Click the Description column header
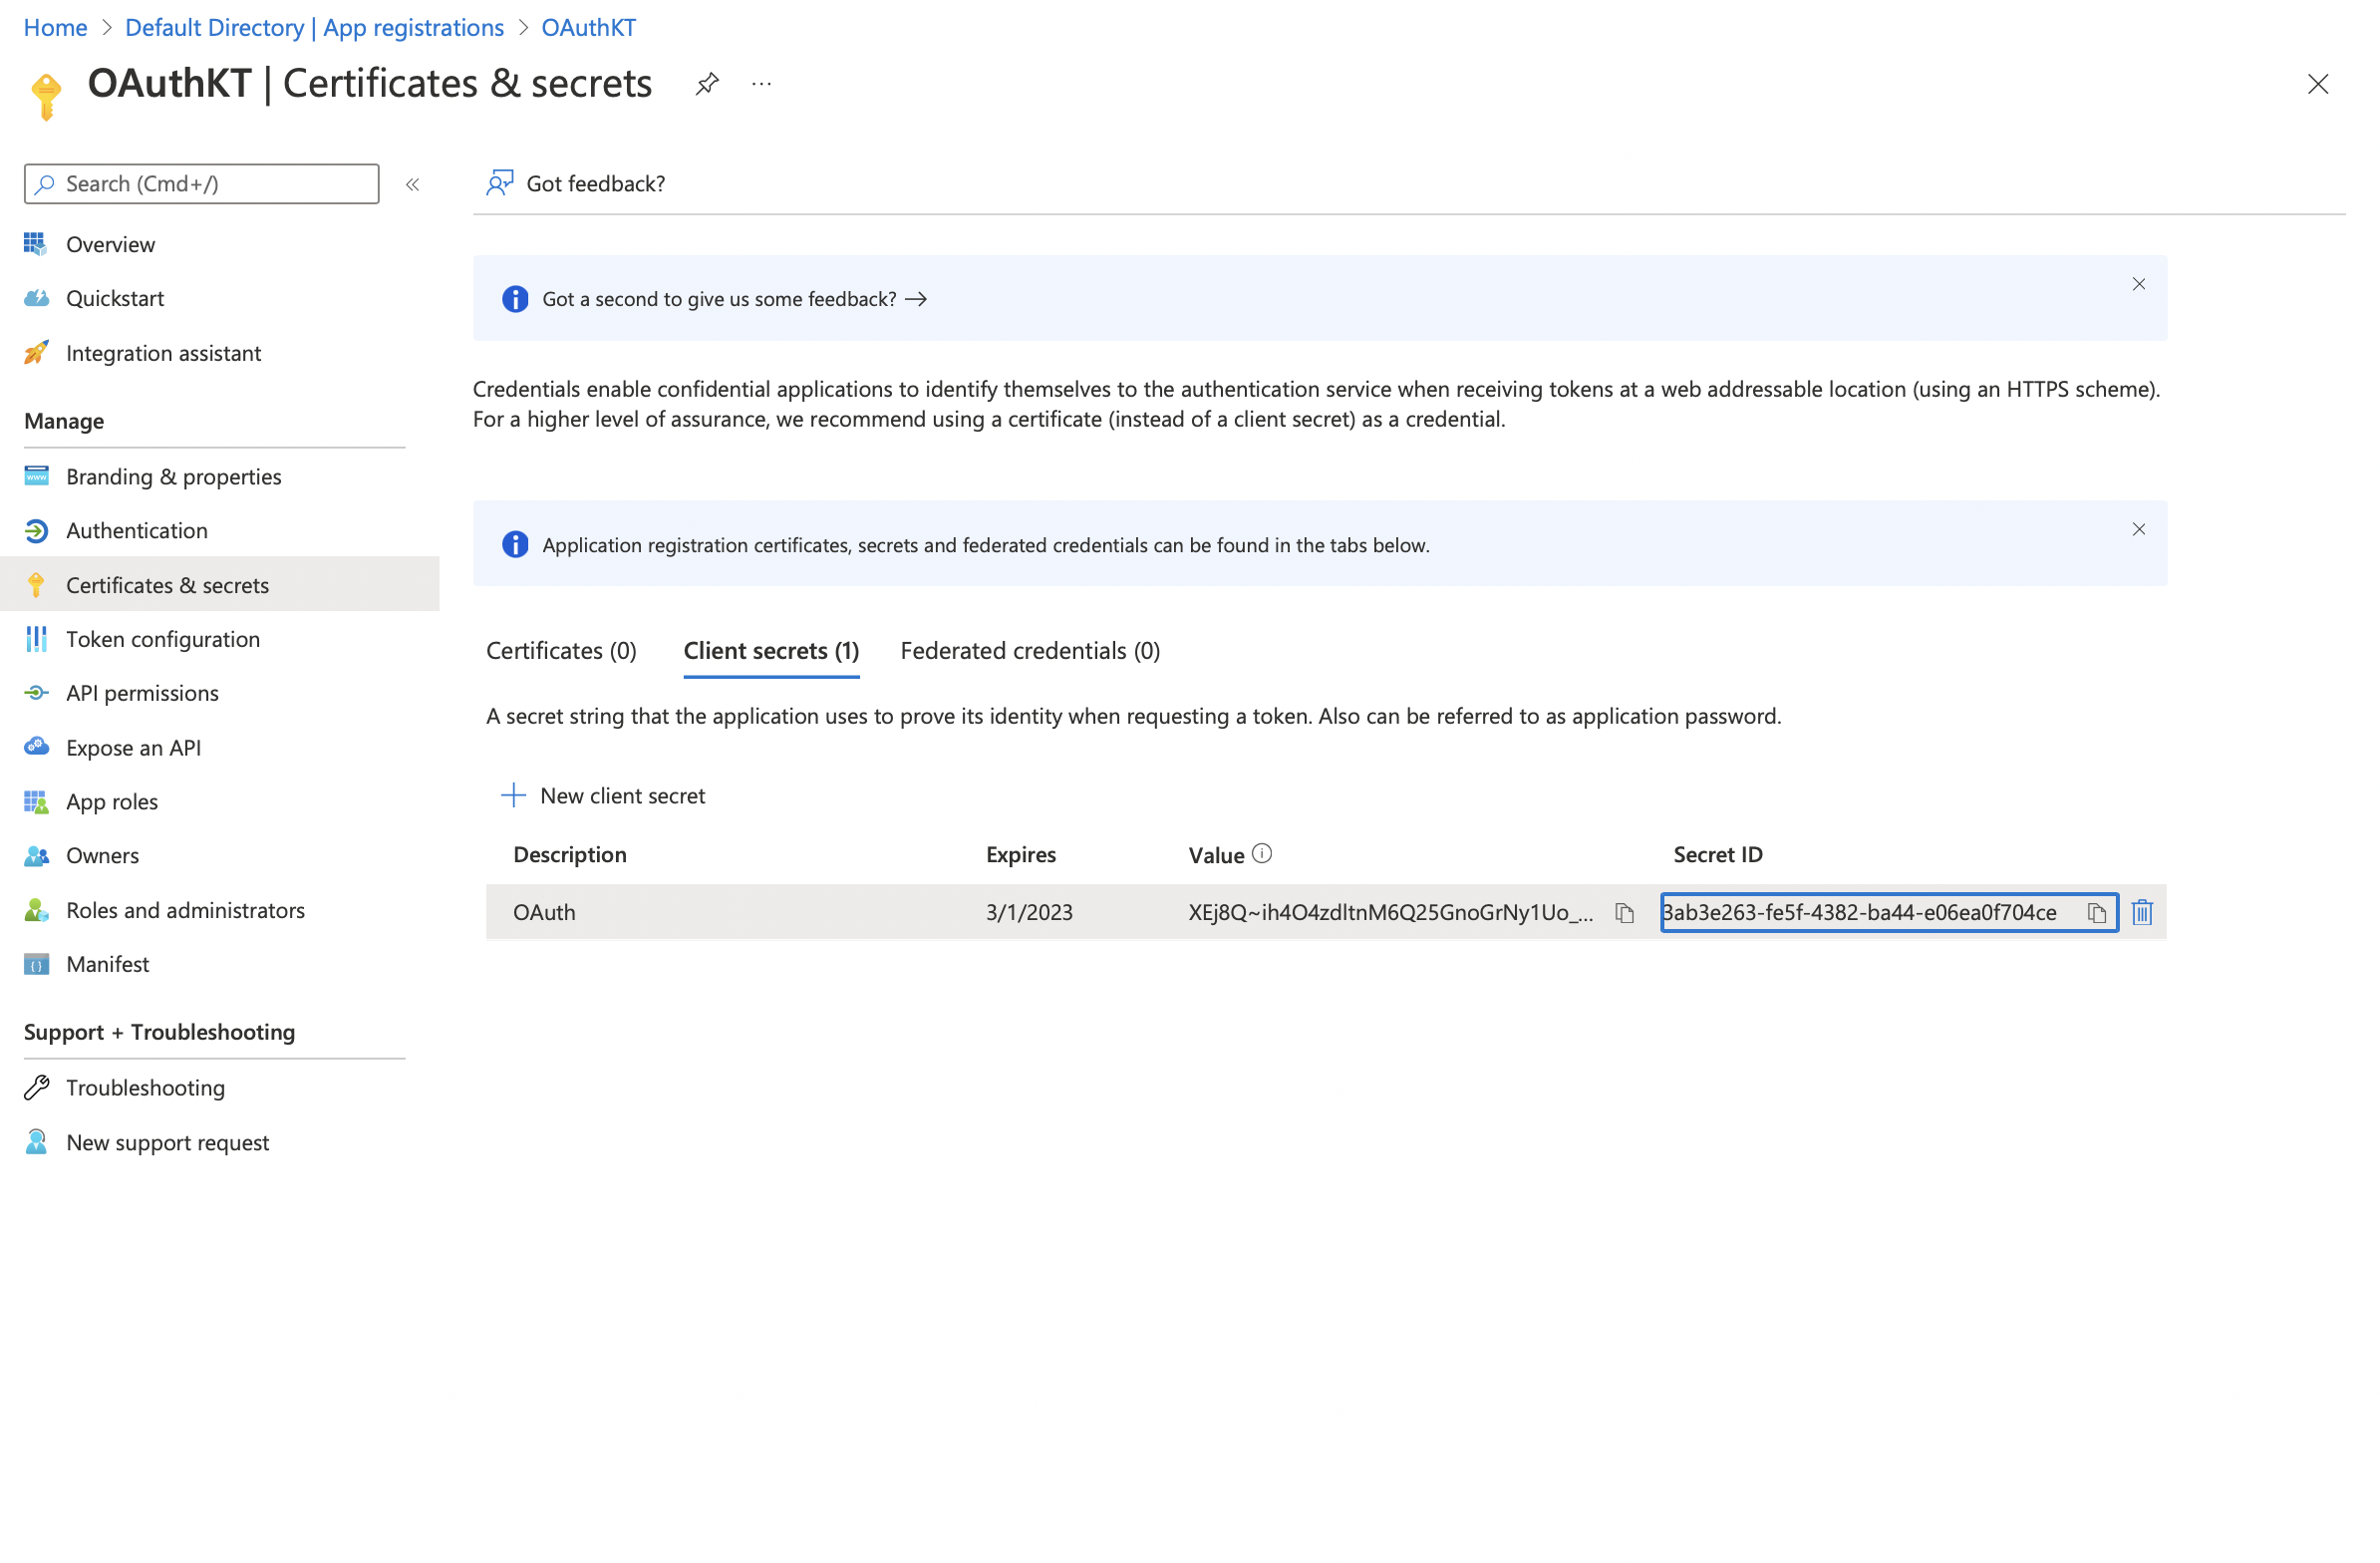This screenshot has height=1563, width=2380. click(570, 854)
